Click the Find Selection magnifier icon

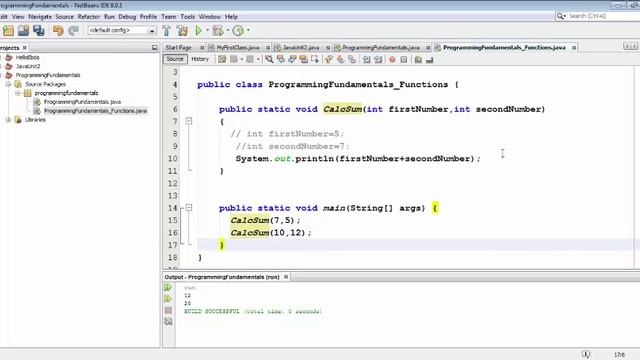tap(269, 60)
